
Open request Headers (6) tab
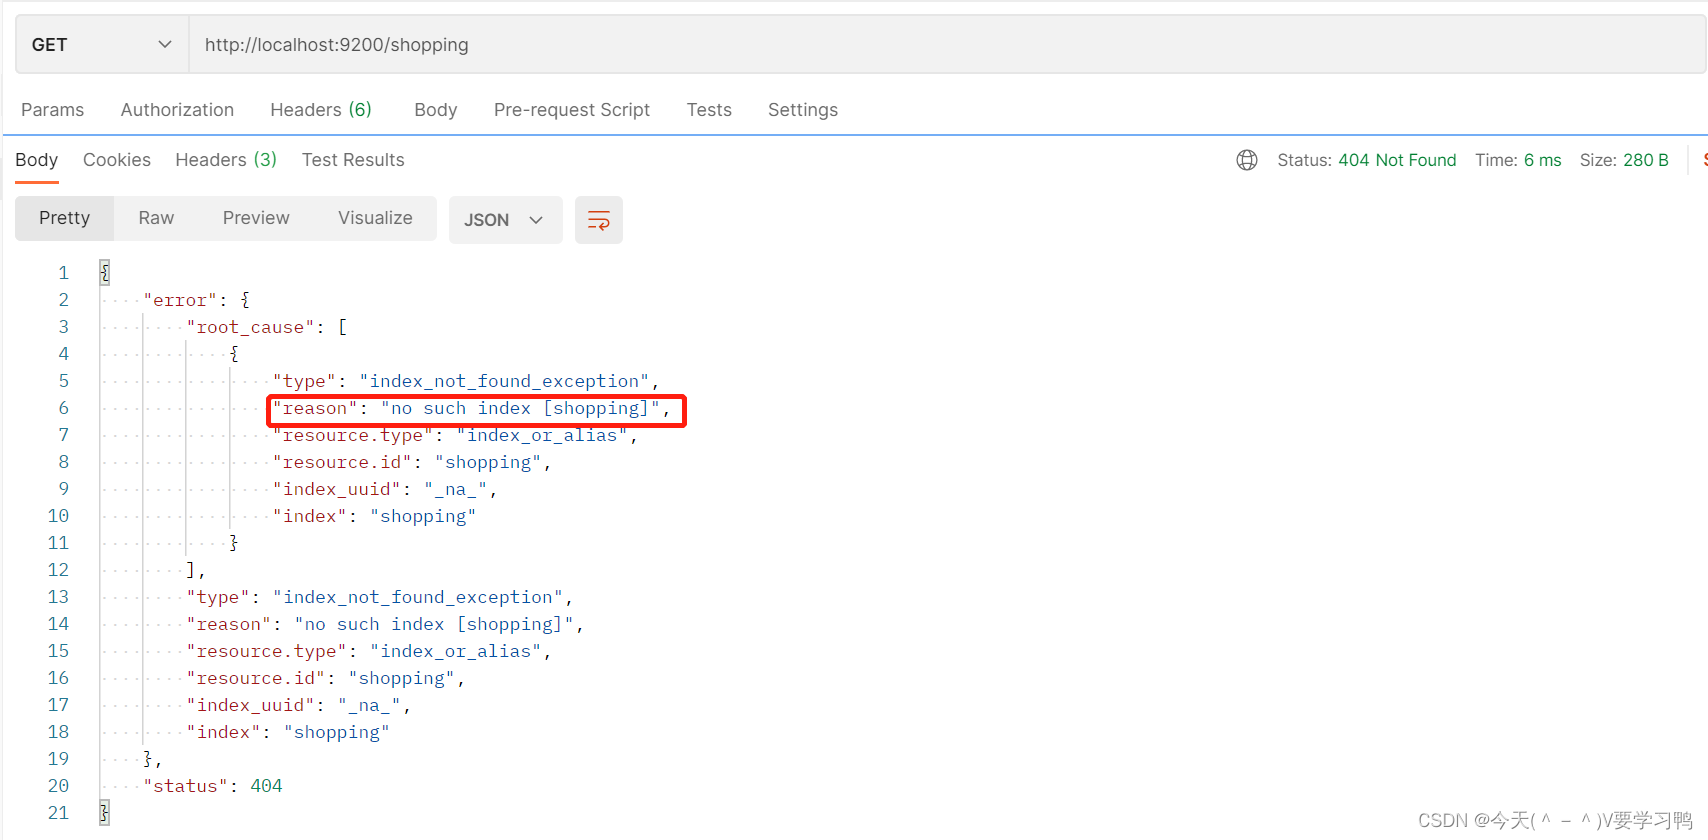click(x=321, y=110)
